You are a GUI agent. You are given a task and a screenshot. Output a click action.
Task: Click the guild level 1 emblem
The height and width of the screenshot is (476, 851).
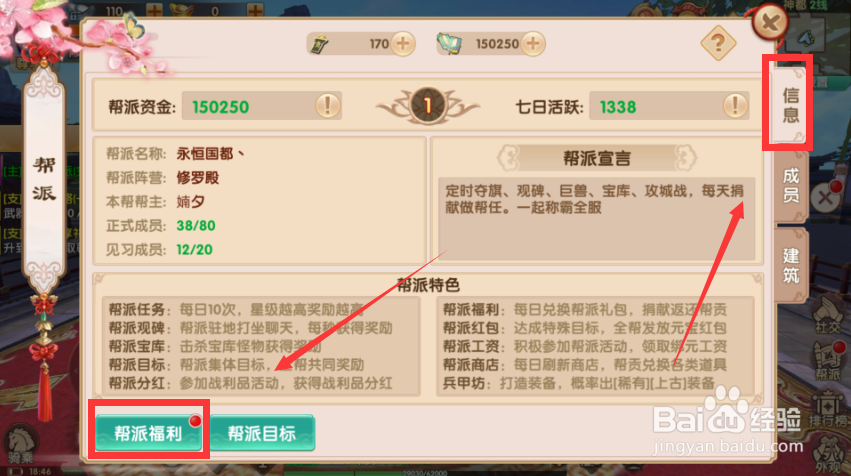click(x=428, y=105)
